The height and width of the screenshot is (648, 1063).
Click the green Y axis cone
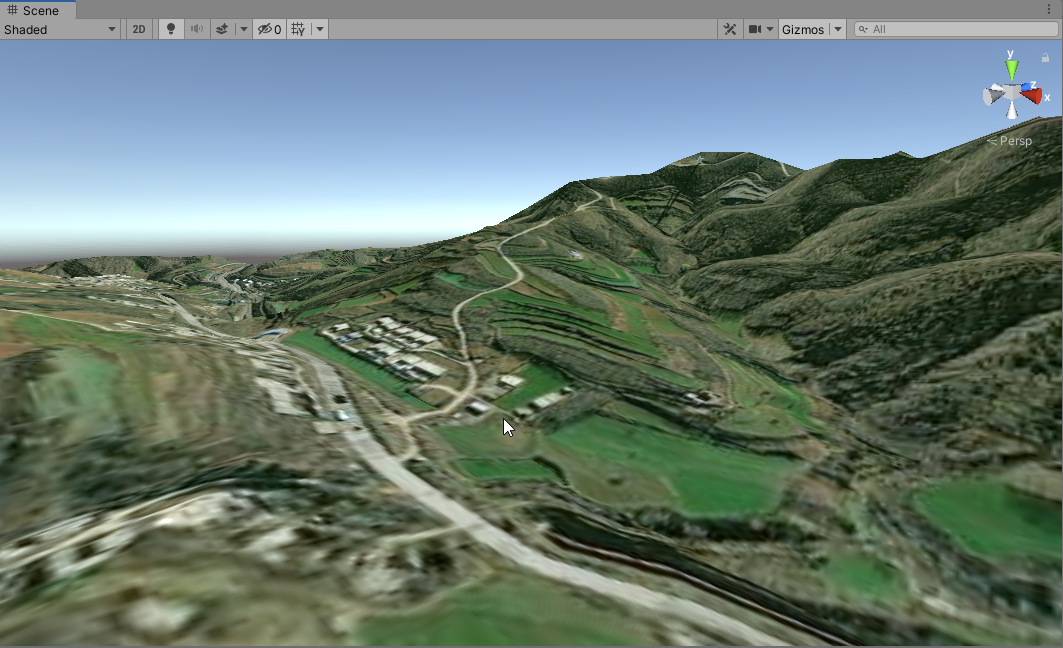[1012, 69]
